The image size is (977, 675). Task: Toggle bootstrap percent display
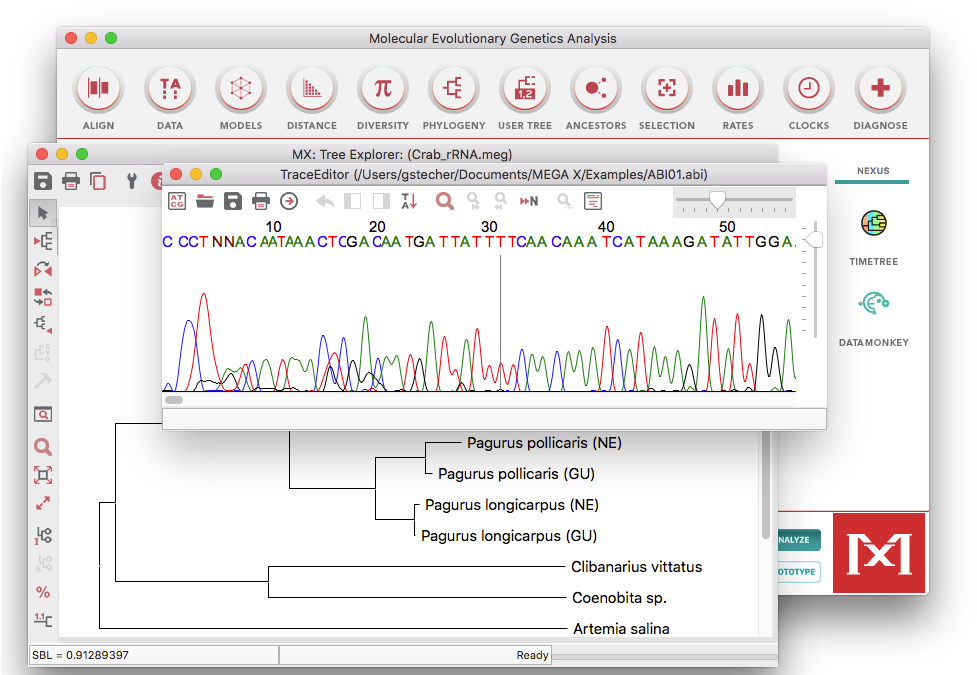click(43, 592)
